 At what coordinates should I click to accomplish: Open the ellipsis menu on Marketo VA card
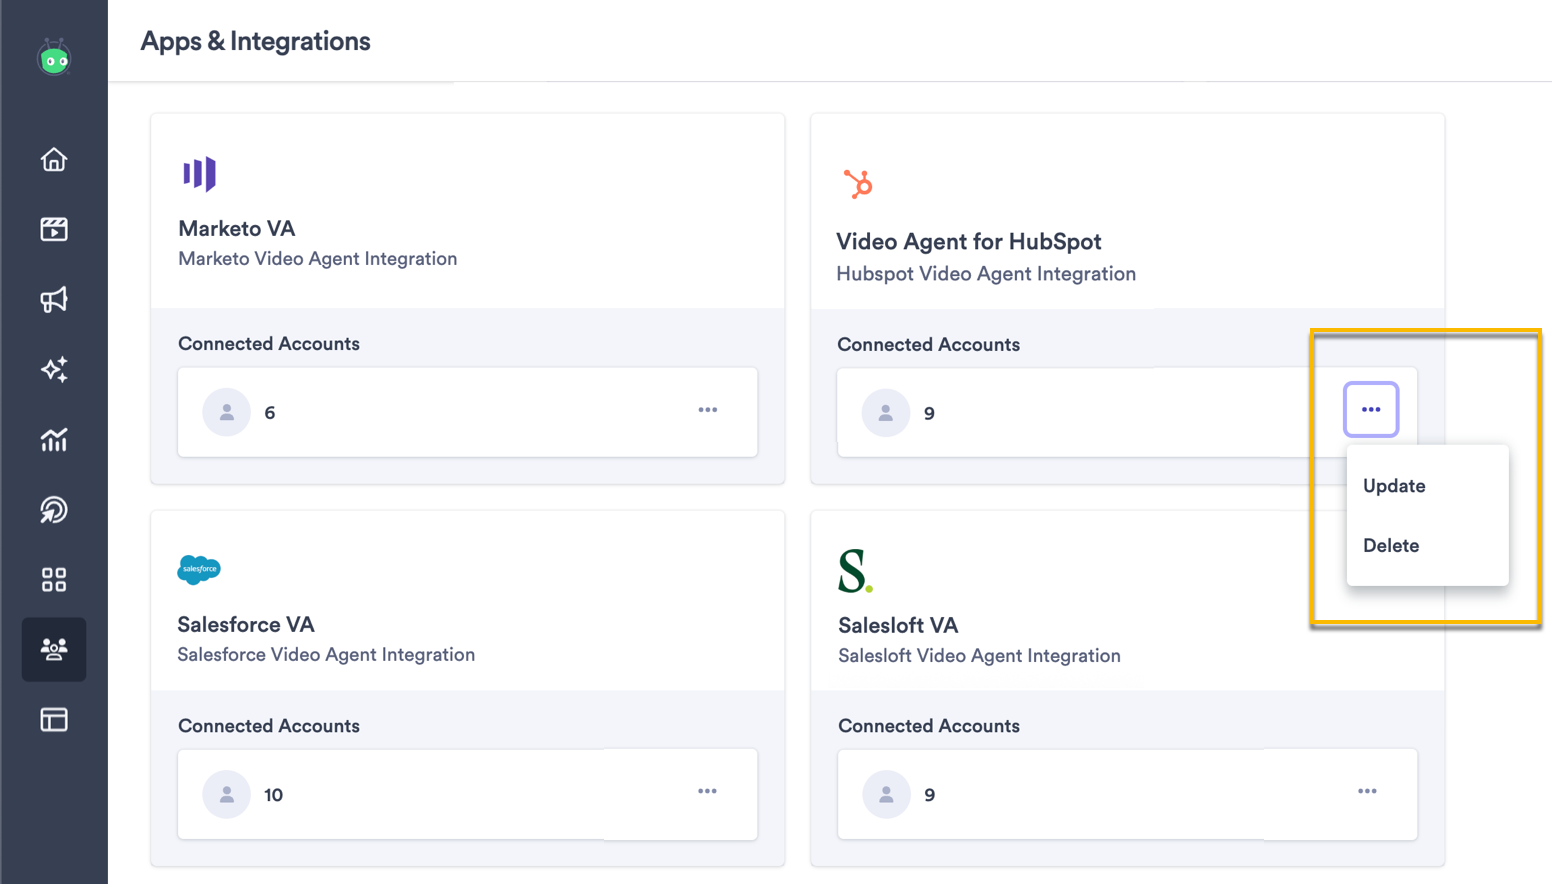(x=708, y=410)
